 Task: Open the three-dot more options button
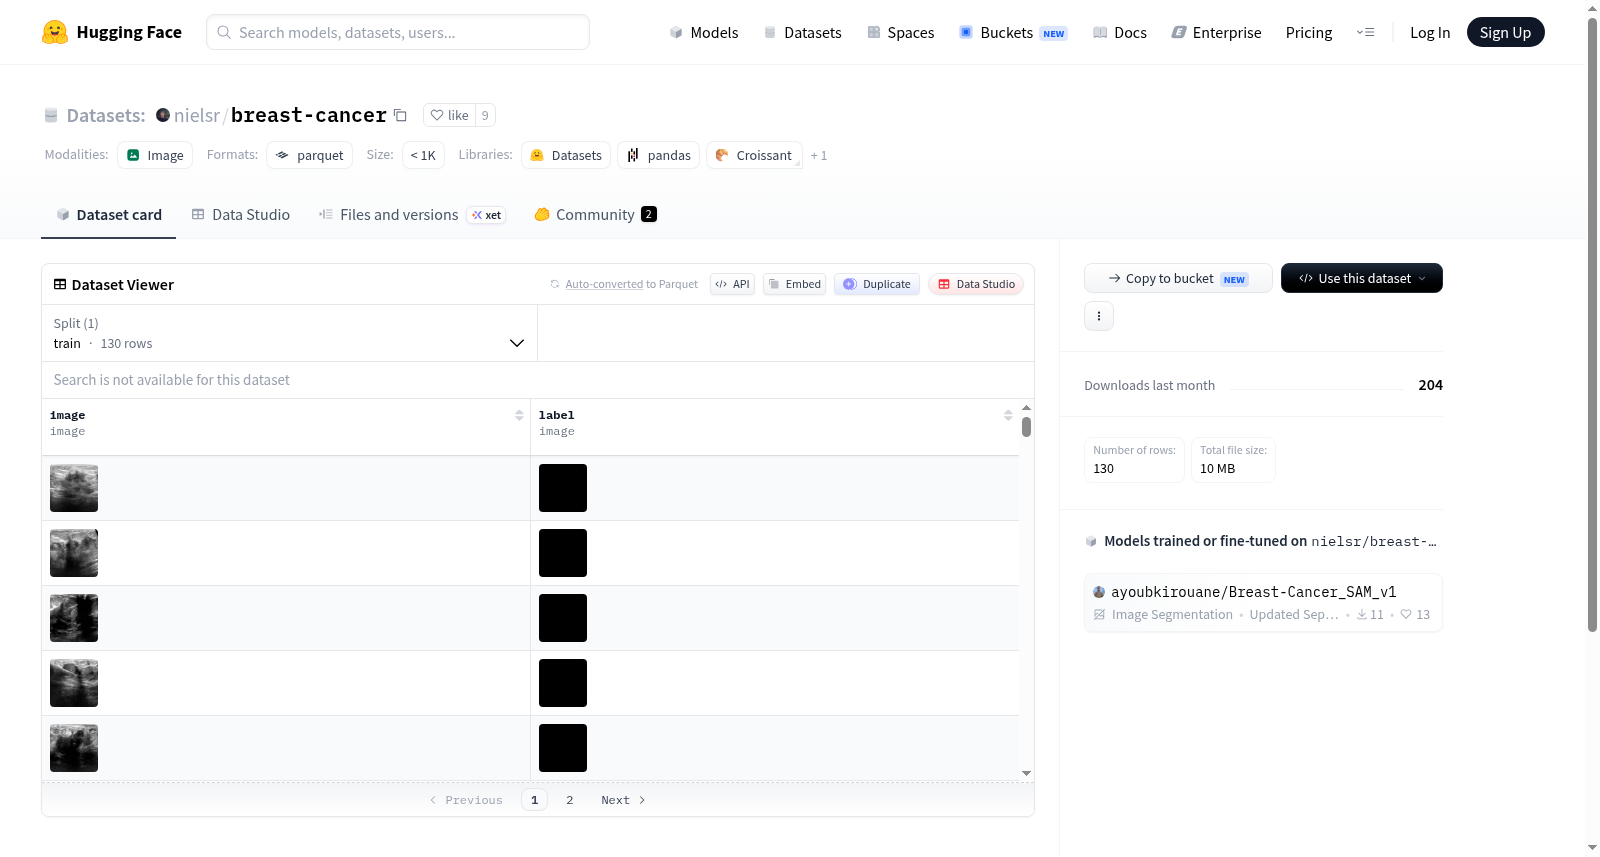[x=1099, y=316]
